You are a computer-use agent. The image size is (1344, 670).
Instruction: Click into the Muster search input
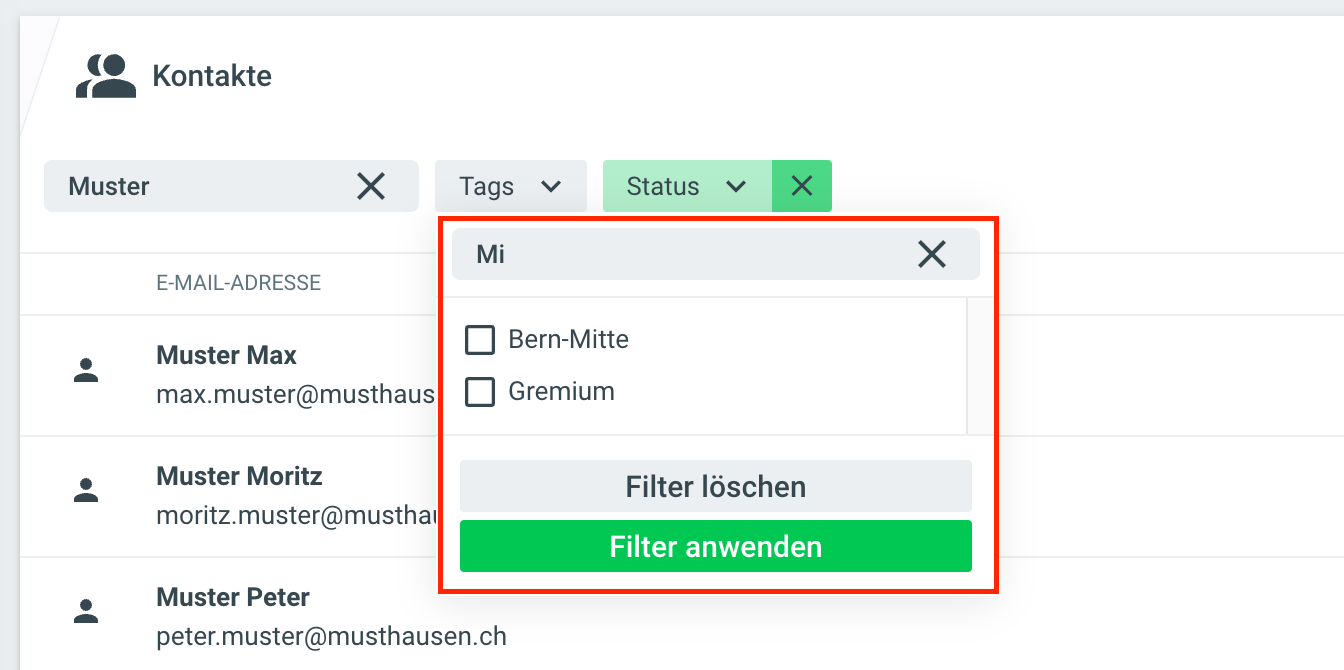pyautogui.click(x=200, y=186)
